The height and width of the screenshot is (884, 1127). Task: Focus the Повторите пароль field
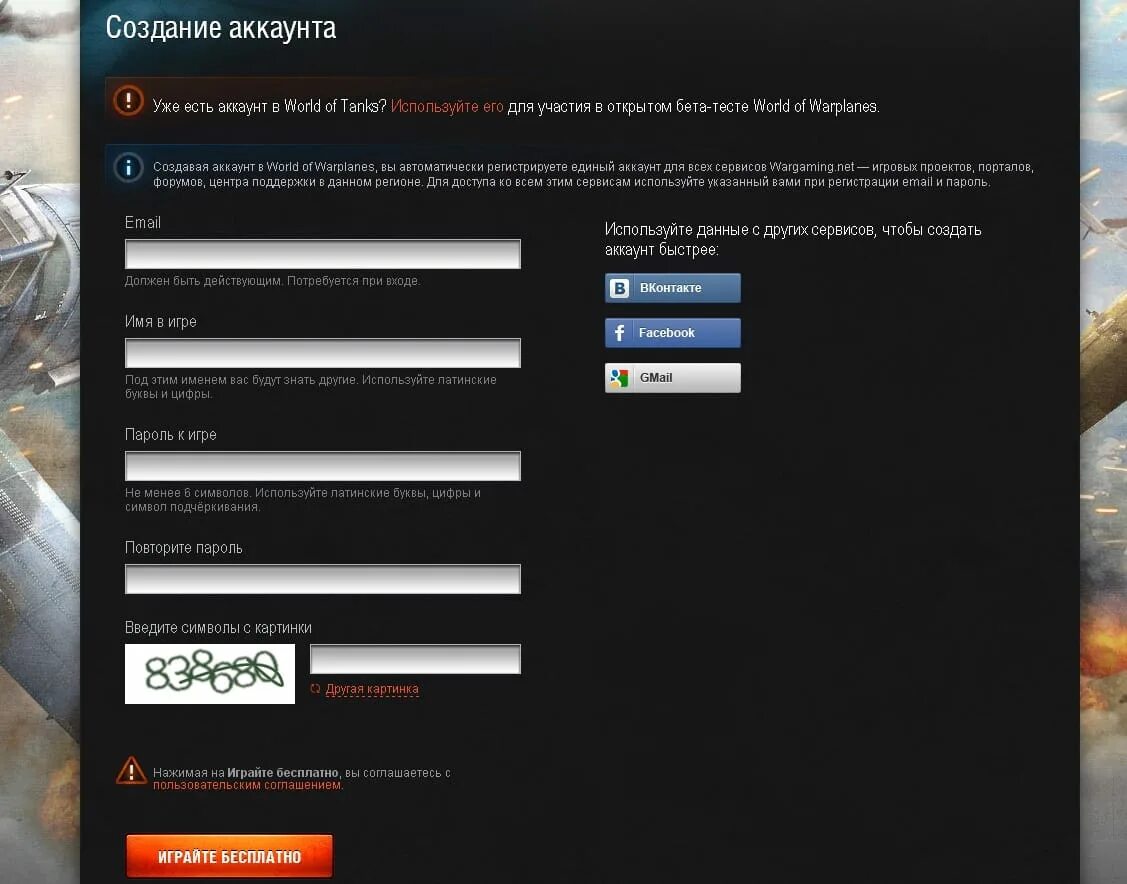pyautogui.click(x=323, y=579)
